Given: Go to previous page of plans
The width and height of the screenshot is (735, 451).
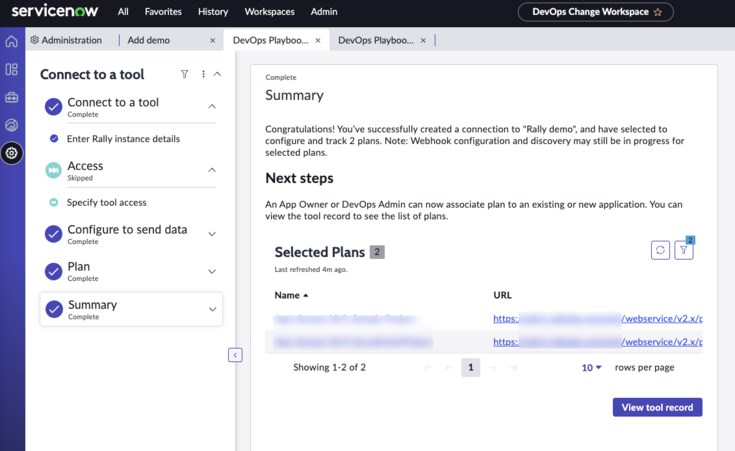Looking at the screenshot, I should point(449,368).
